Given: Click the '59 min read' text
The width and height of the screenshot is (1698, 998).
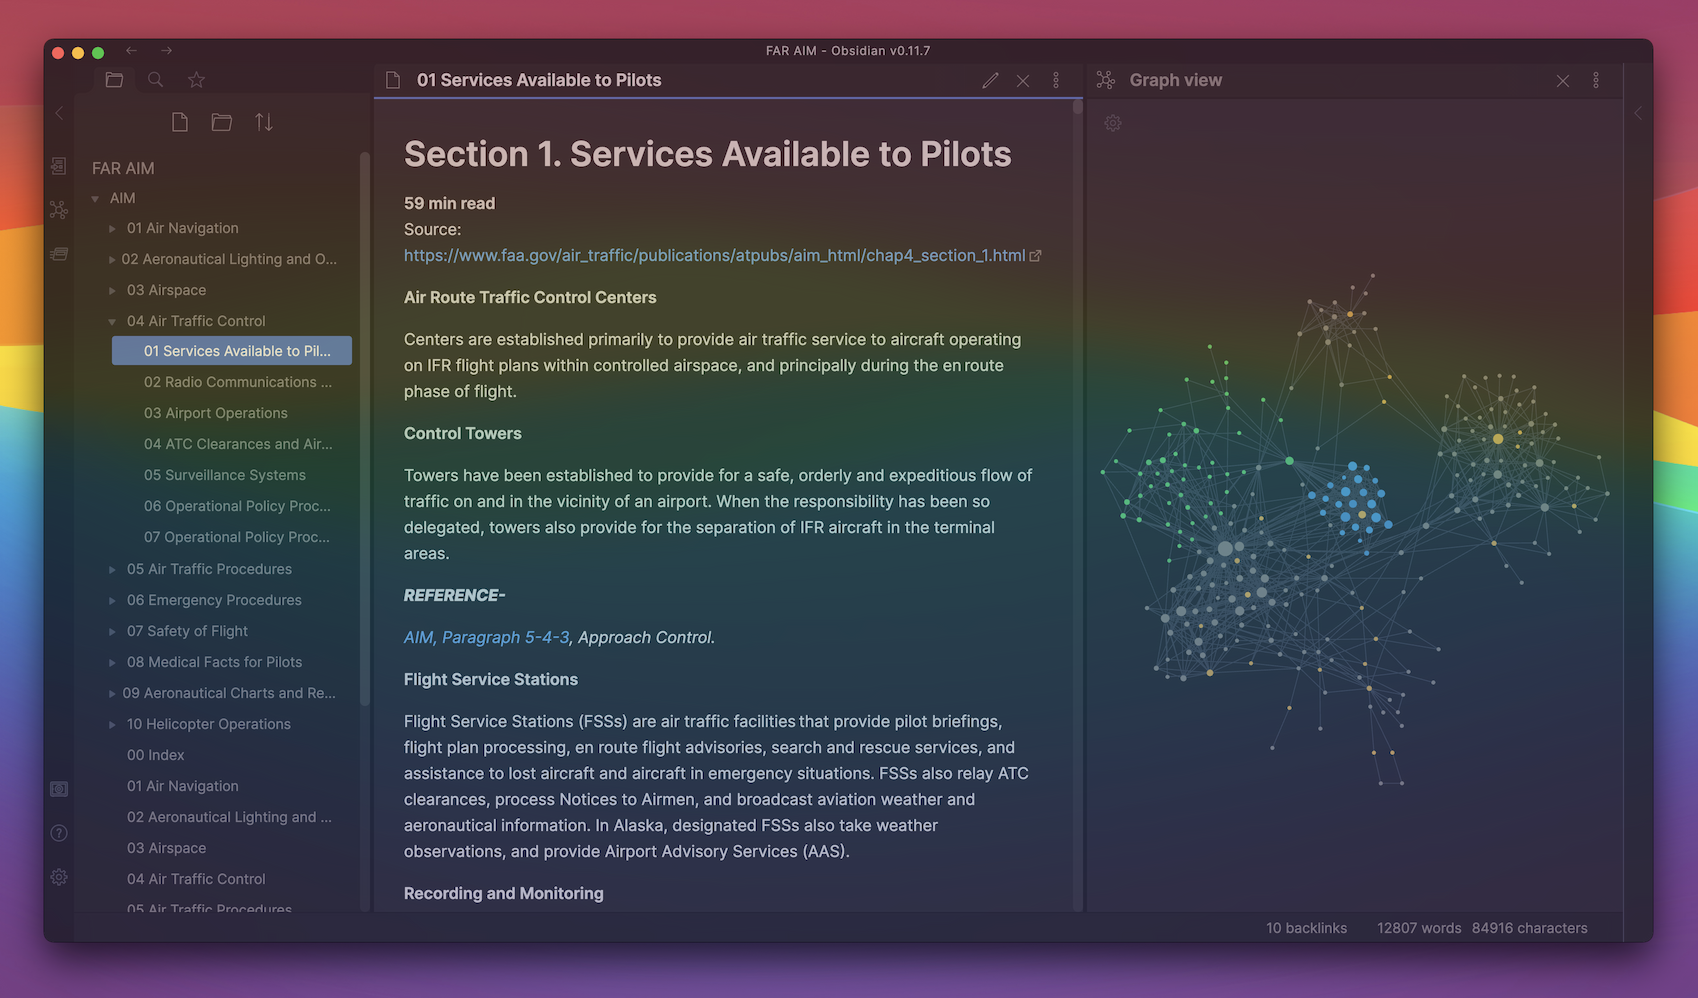Looking at the screenshot, I should [x=449, y=204].
